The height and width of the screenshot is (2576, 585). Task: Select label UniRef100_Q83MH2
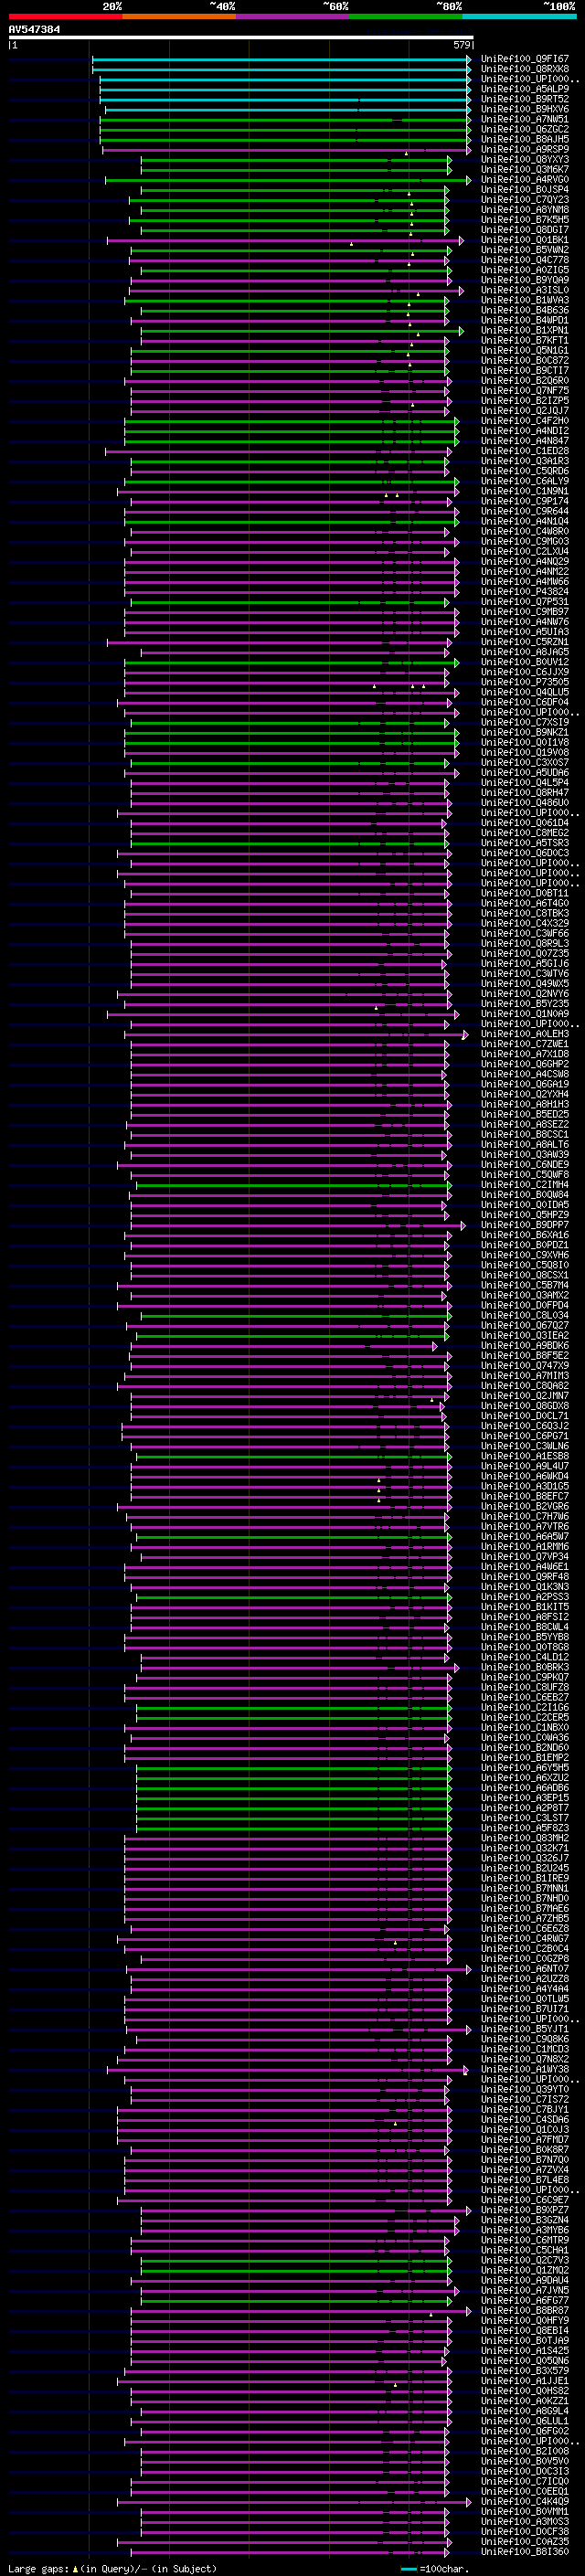coord(525,1838)
